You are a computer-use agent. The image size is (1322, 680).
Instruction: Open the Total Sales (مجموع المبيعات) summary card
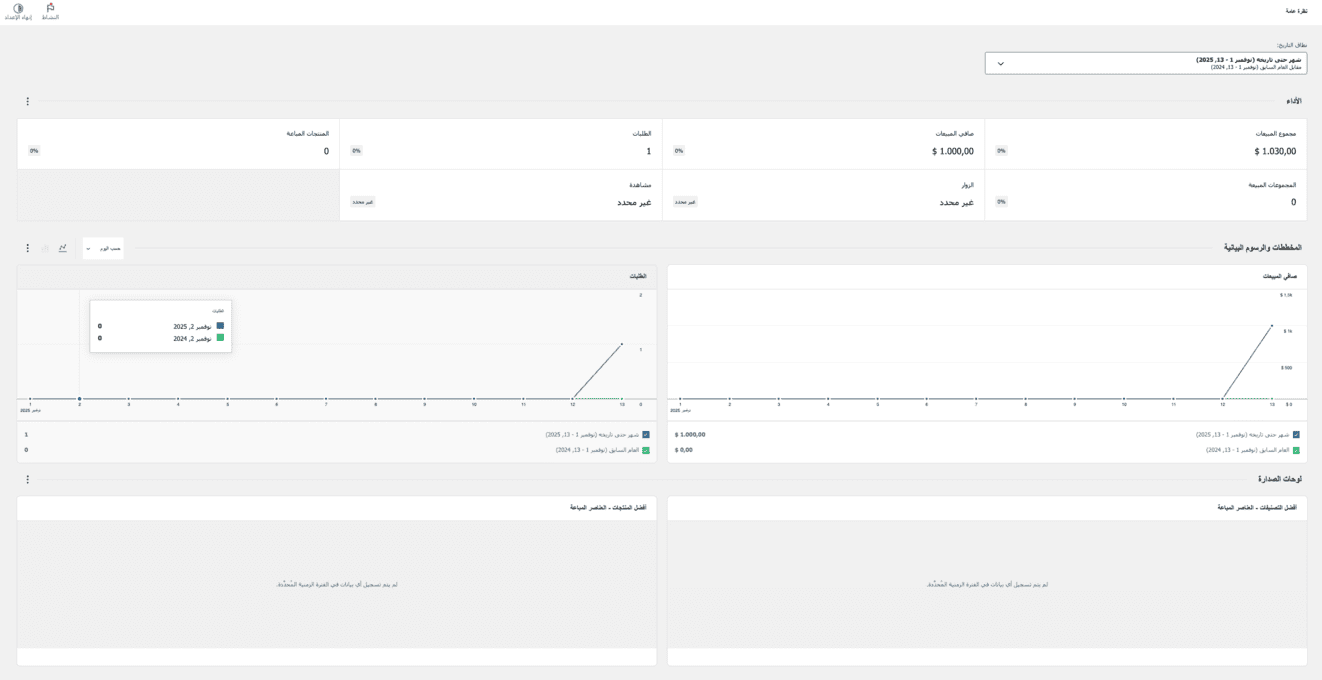tap(1145, 144)
